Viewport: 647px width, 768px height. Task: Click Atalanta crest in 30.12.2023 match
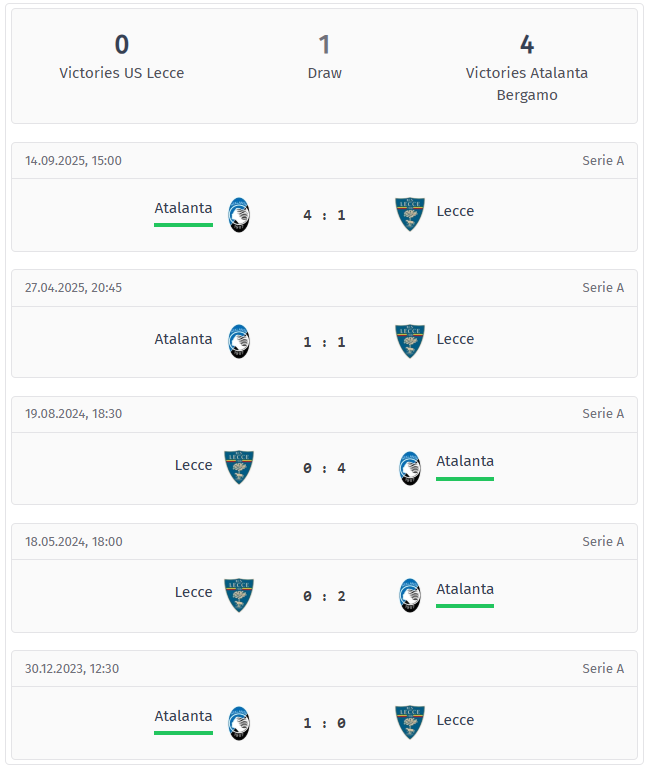coord(239,723)
